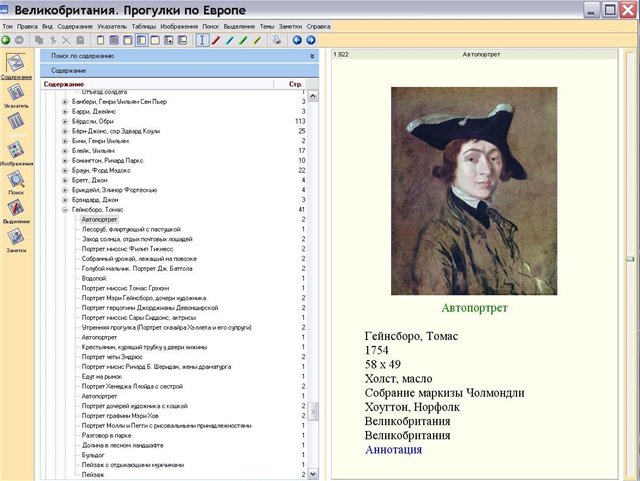
Task: Select the red highlighter pen
Action: pyautogui.click(x=216, y=40)
